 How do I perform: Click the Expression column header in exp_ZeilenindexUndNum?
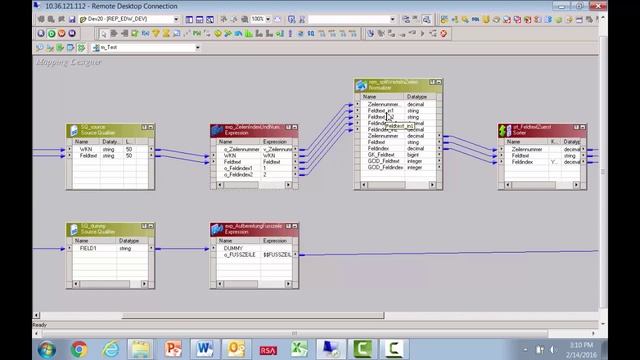pos(276,142)
